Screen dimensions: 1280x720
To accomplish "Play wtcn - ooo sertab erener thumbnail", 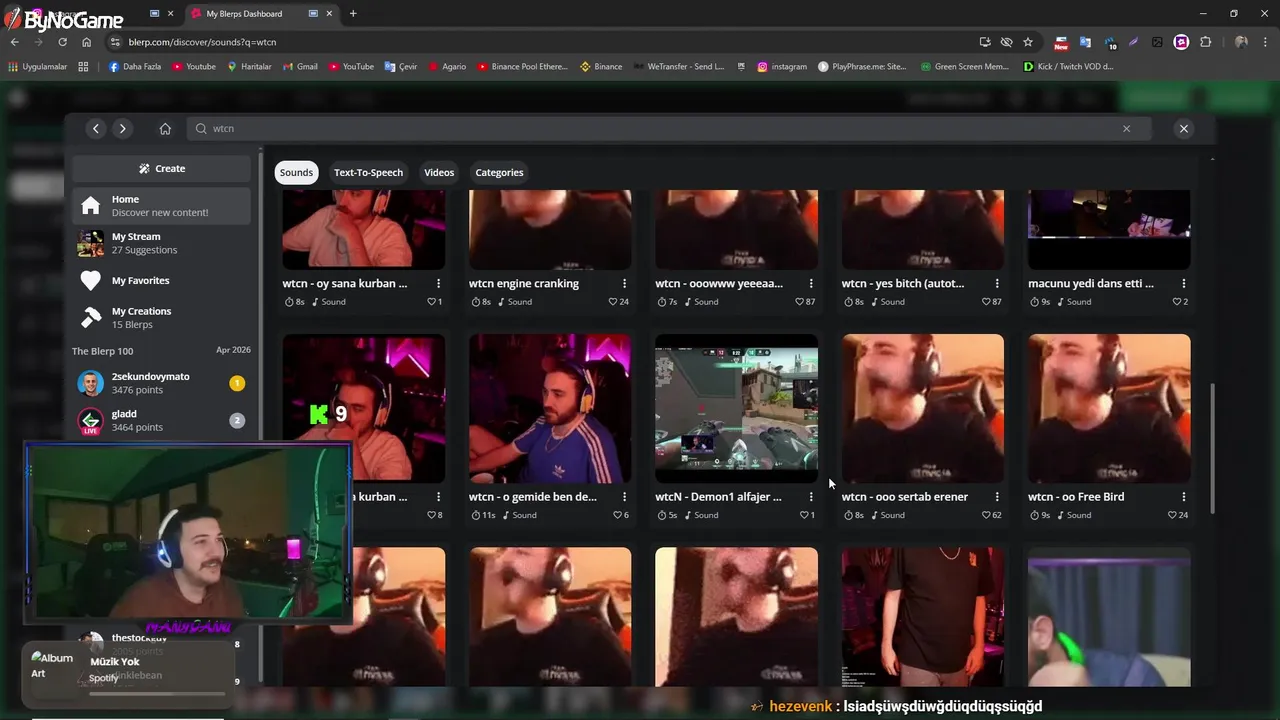I will tap(923, 408).
